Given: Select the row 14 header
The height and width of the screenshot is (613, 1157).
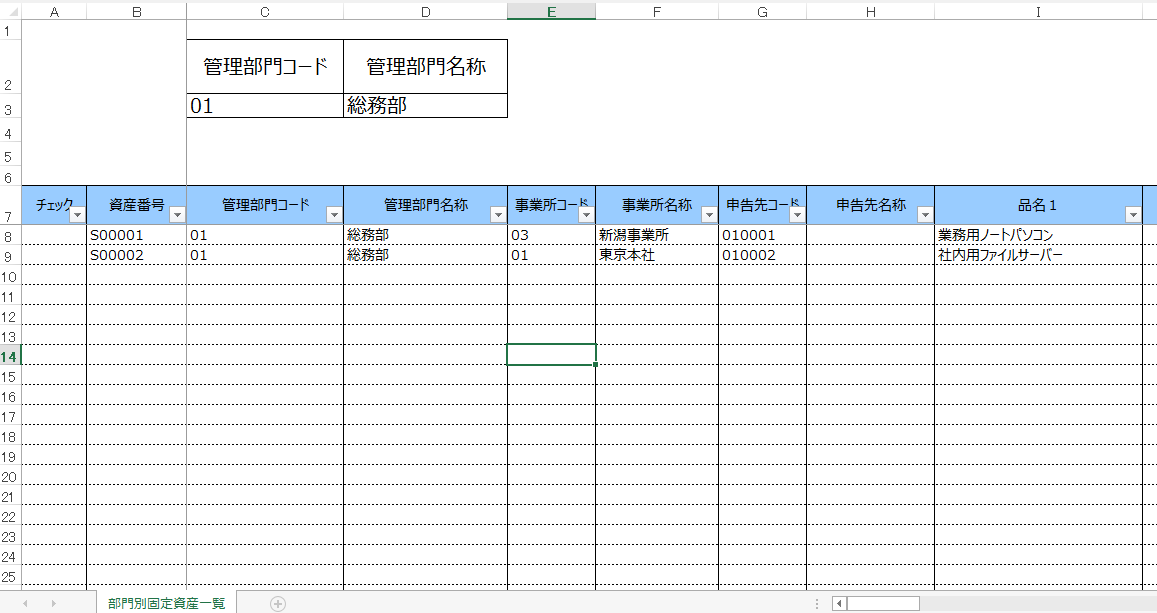Looking at the screenshot, I should tap(10, 356).
